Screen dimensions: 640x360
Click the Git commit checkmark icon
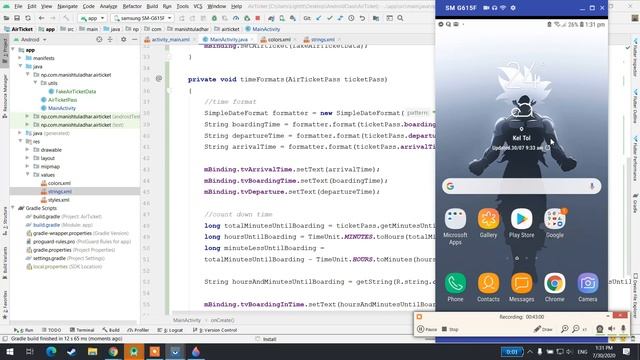coord(329,18)
